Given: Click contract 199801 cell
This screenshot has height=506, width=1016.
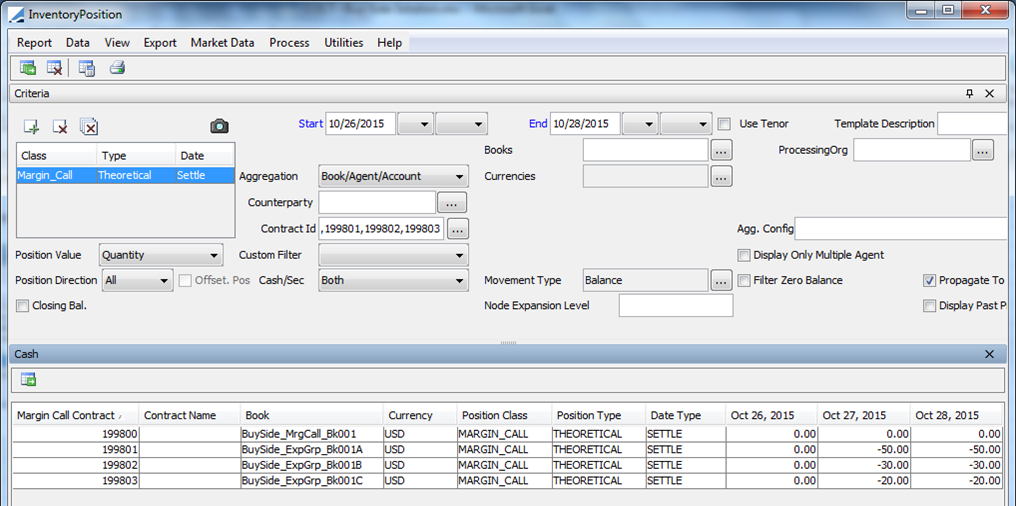Looking at the screenshot, I should 75,449.
